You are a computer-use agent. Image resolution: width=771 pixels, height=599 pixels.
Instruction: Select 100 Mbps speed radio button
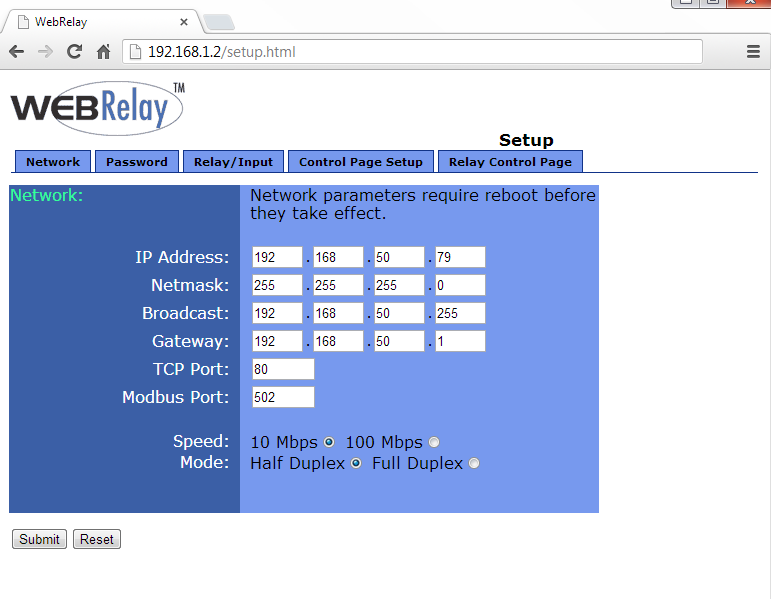(434, 442)
